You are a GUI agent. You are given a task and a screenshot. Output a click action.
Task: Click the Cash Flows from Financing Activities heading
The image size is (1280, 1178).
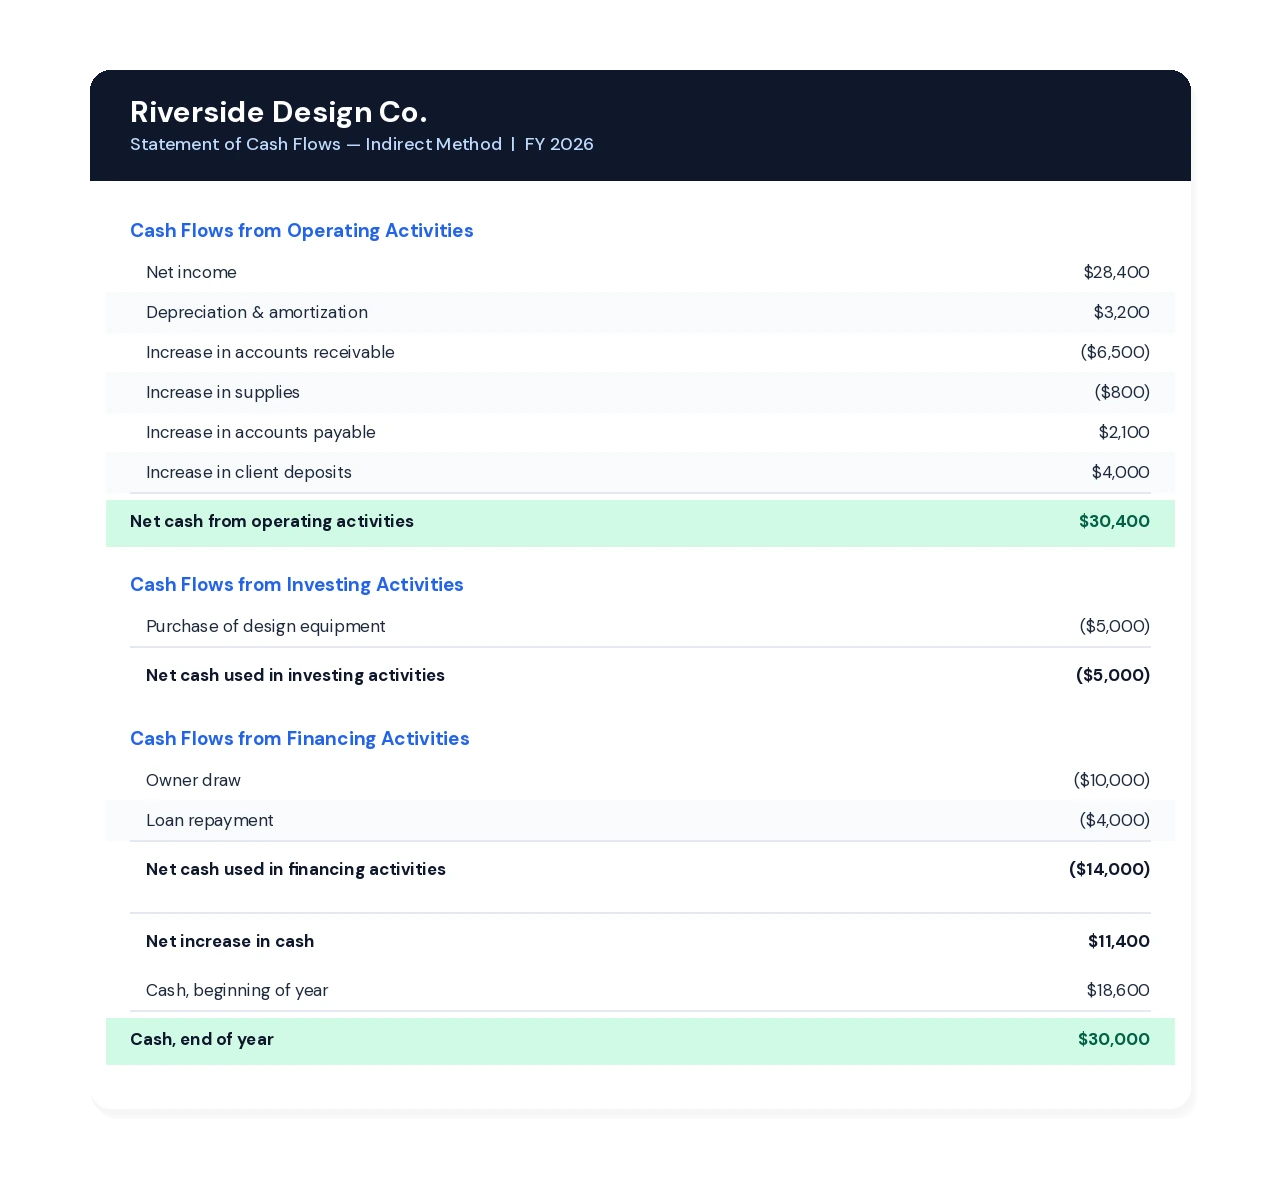tap(300, 739)
